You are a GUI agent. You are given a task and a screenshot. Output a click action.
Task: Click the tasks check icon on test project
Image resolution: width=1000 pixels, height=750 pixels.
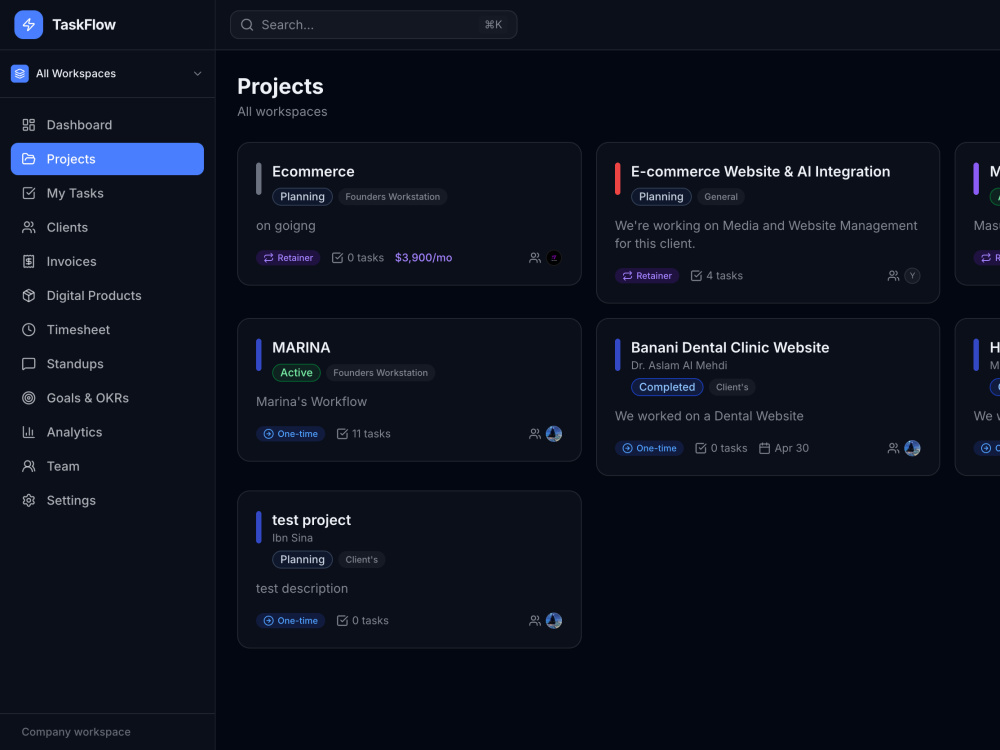click(x=342, y=621)
